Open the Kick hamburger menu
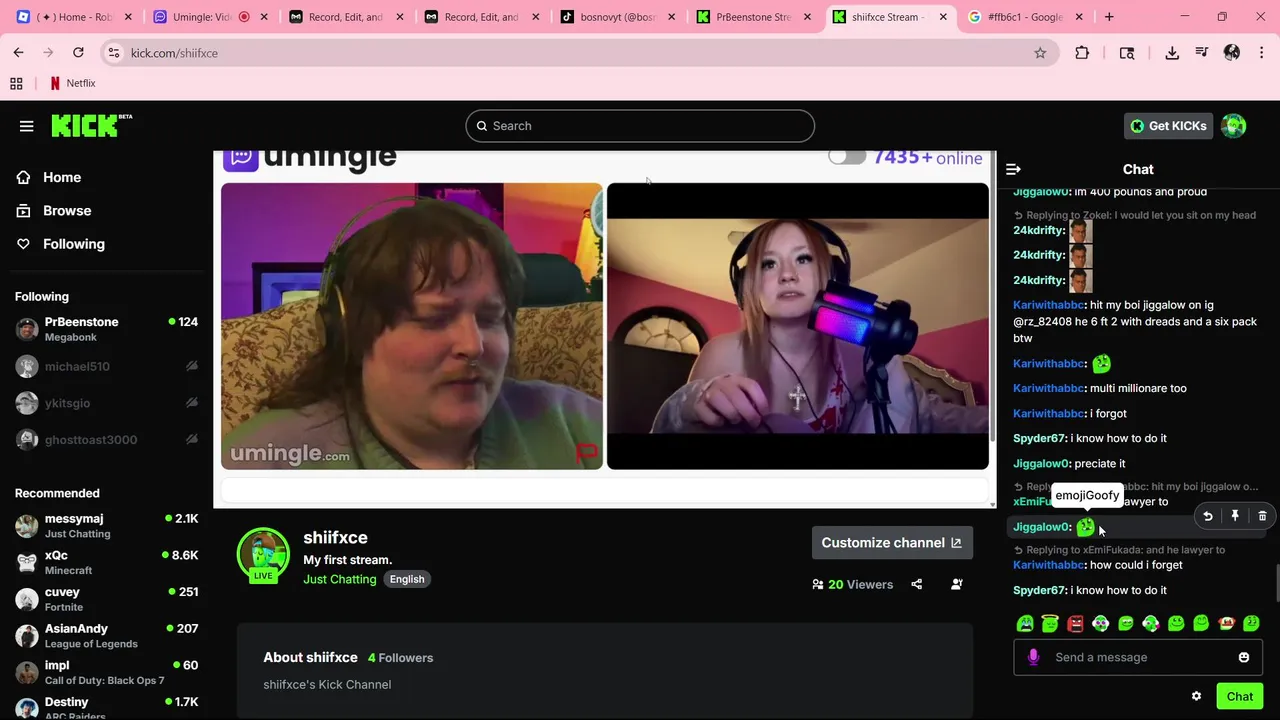The height and width of the screenshot is (720, 1280). click(x=26, y=126)
